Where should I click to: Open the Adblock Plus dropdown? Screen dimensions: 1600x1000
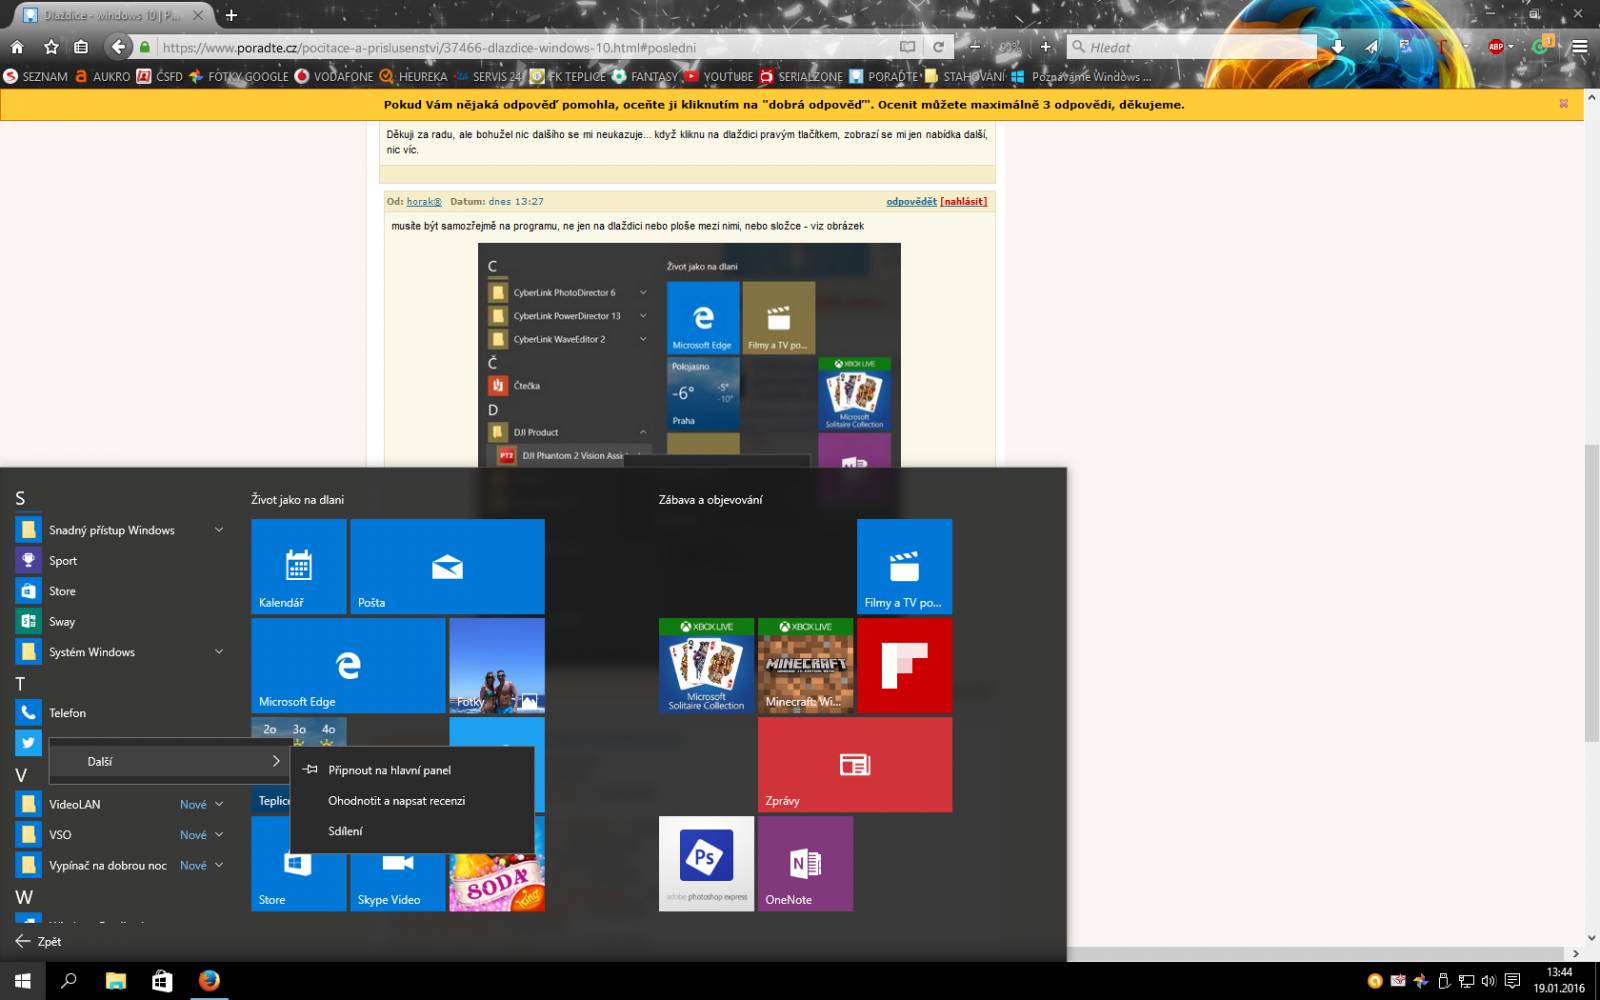1511,47
